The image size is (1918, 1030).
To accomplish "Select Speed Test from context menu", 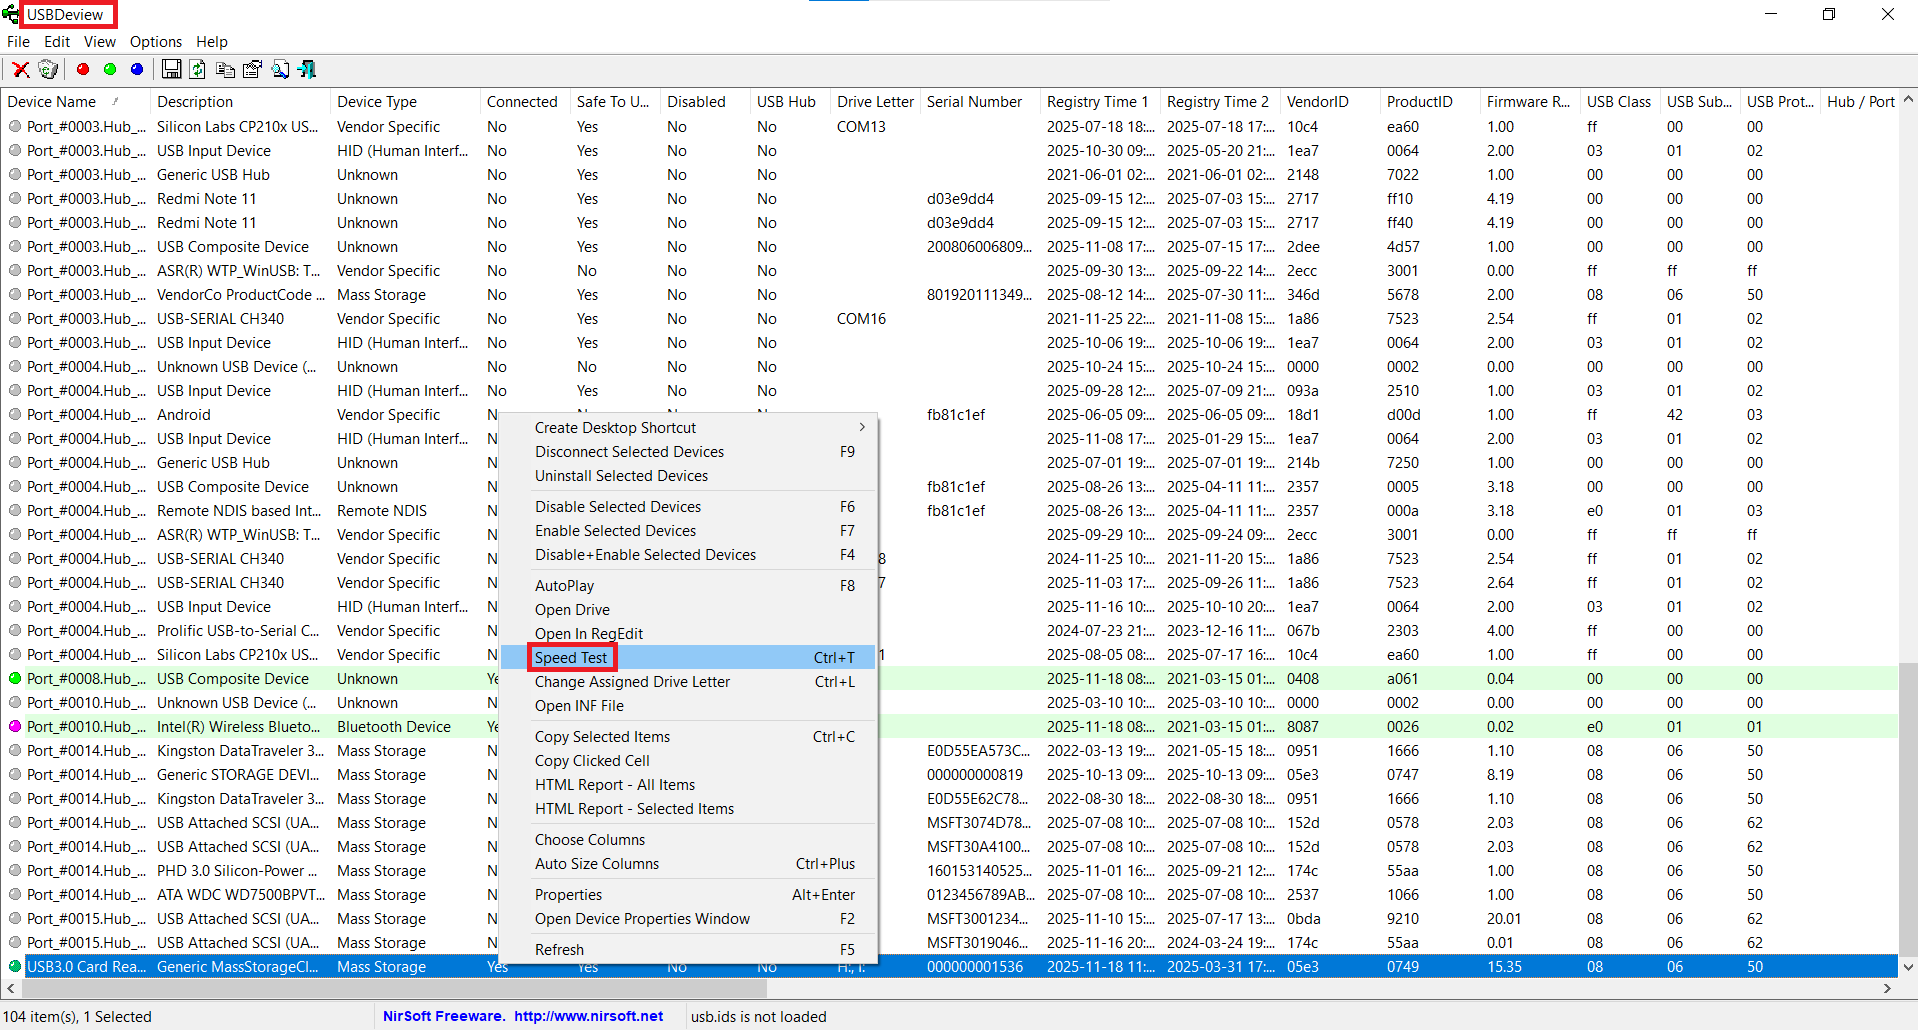I will [571, 658].
